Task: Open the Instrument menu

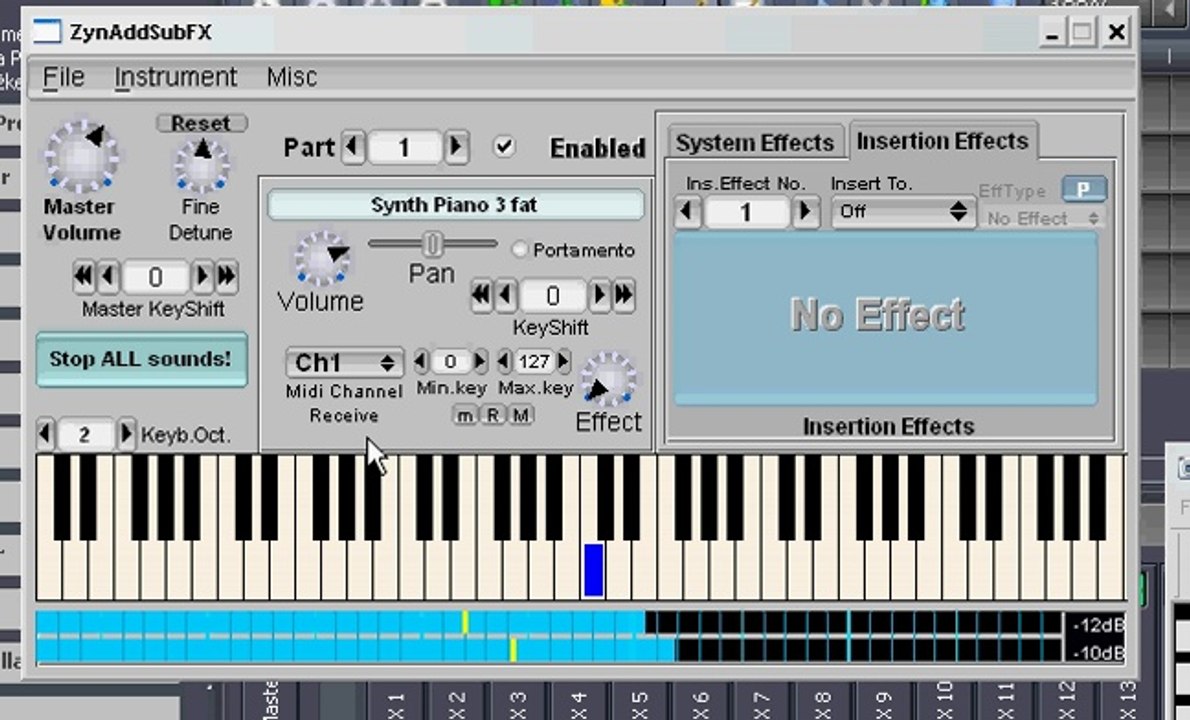Action: click(x=175, y=77)
